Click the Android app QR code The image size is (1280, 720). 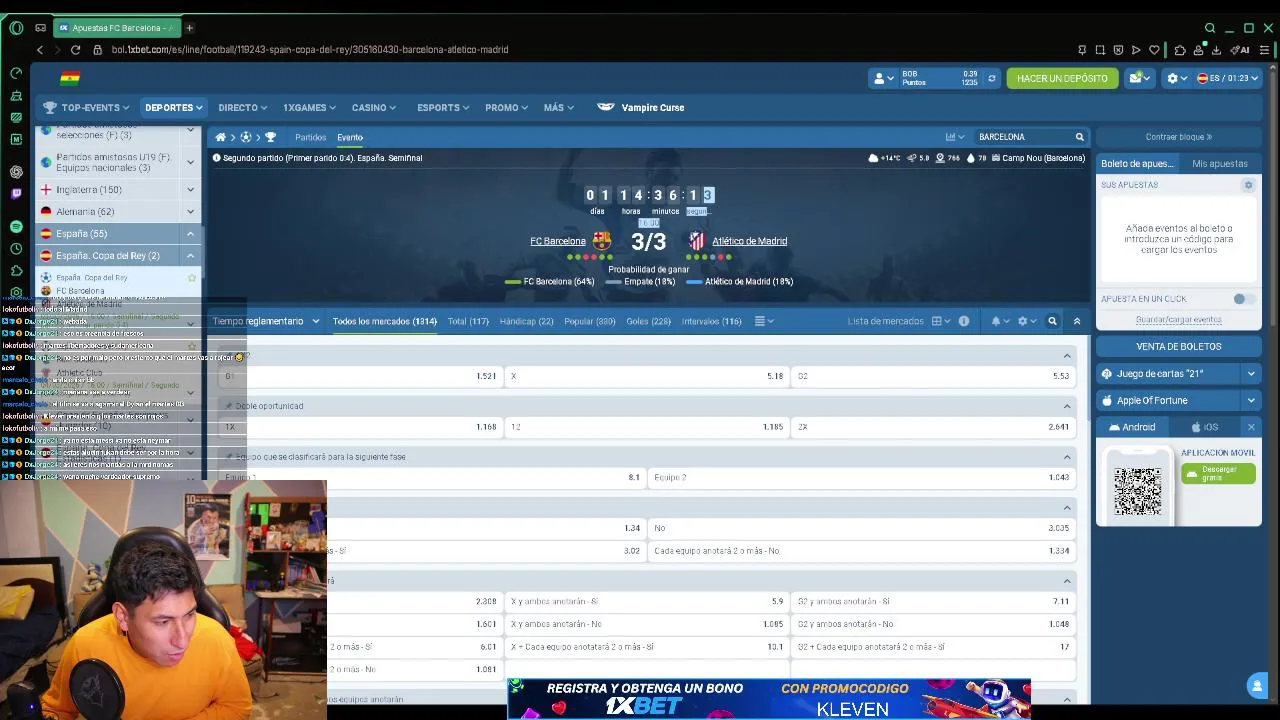(x=1138, y=490)
